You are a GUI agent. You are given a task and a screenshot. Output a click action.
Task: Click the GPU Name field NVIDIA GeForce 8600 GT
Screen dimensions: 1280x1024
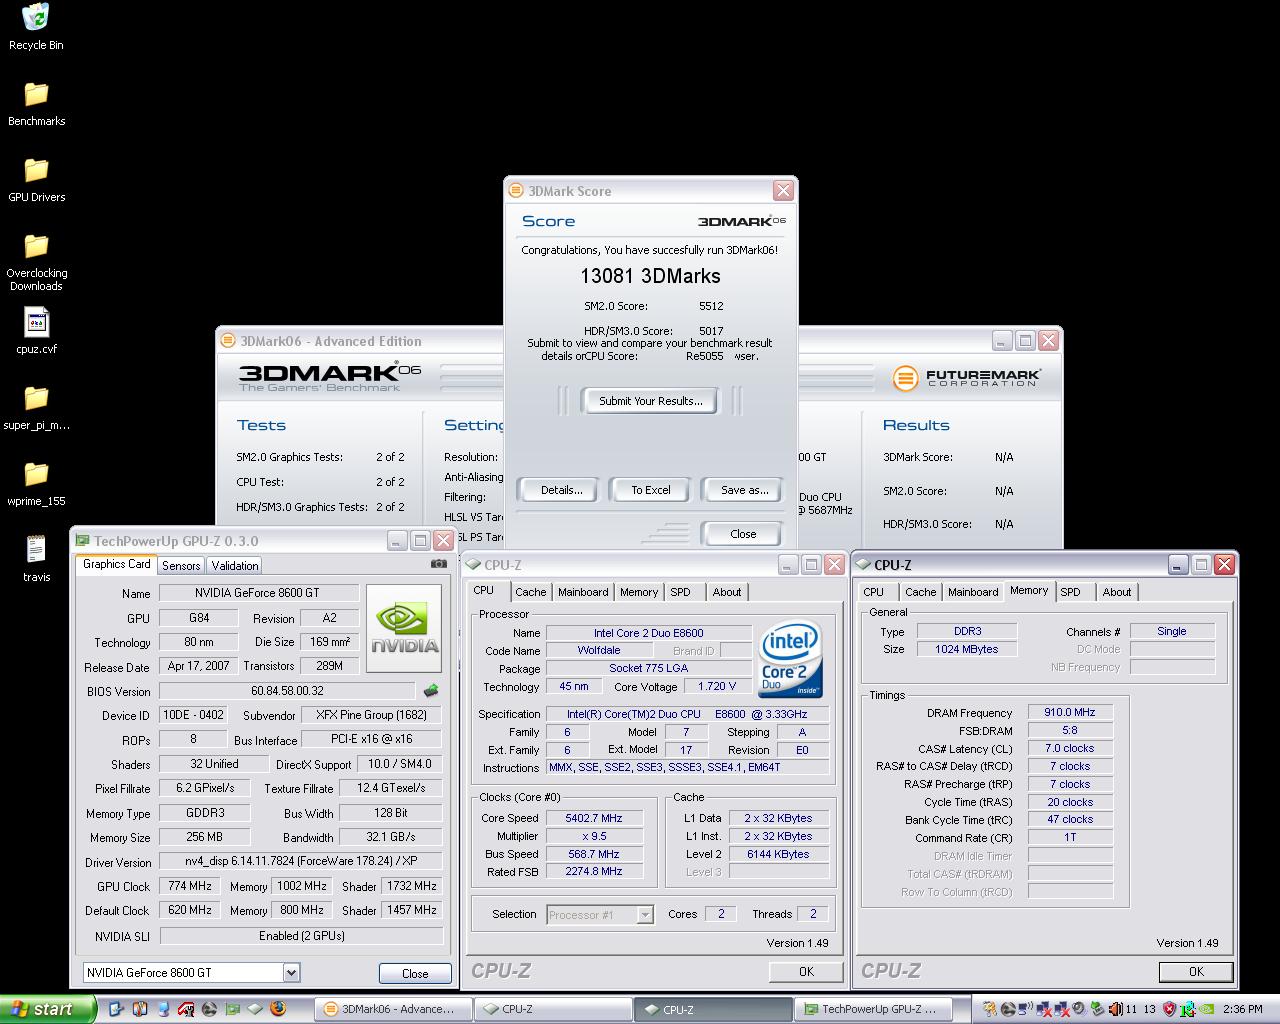(259, 593)
